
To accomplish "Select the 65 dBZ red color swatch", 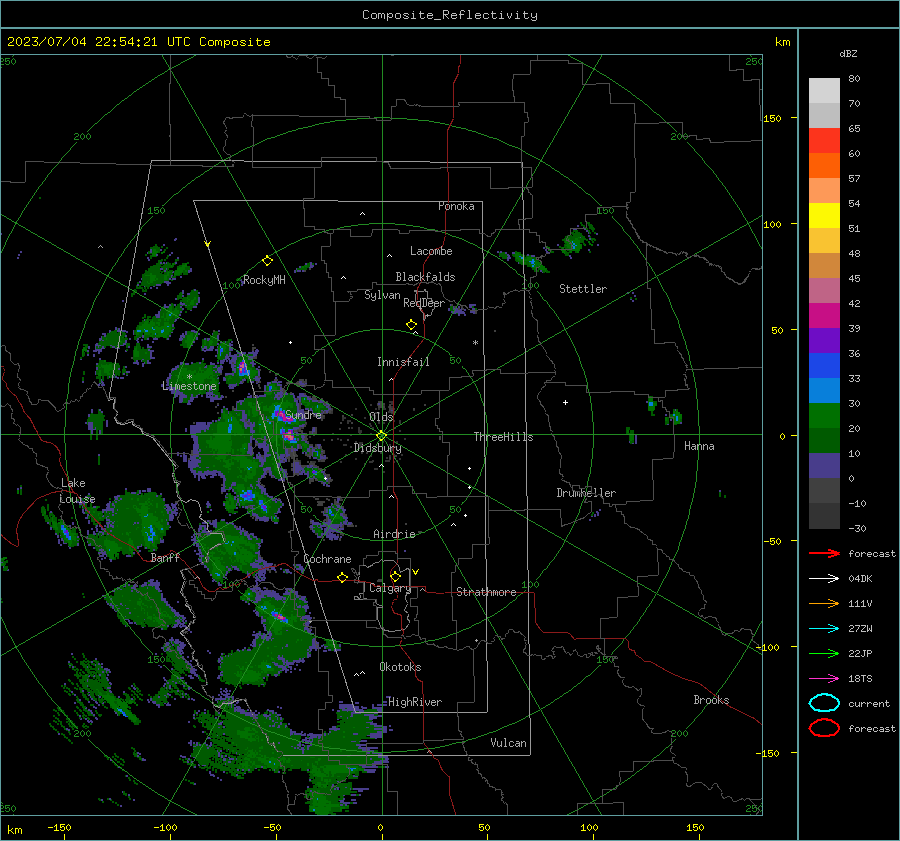I will tap(824, 141).
